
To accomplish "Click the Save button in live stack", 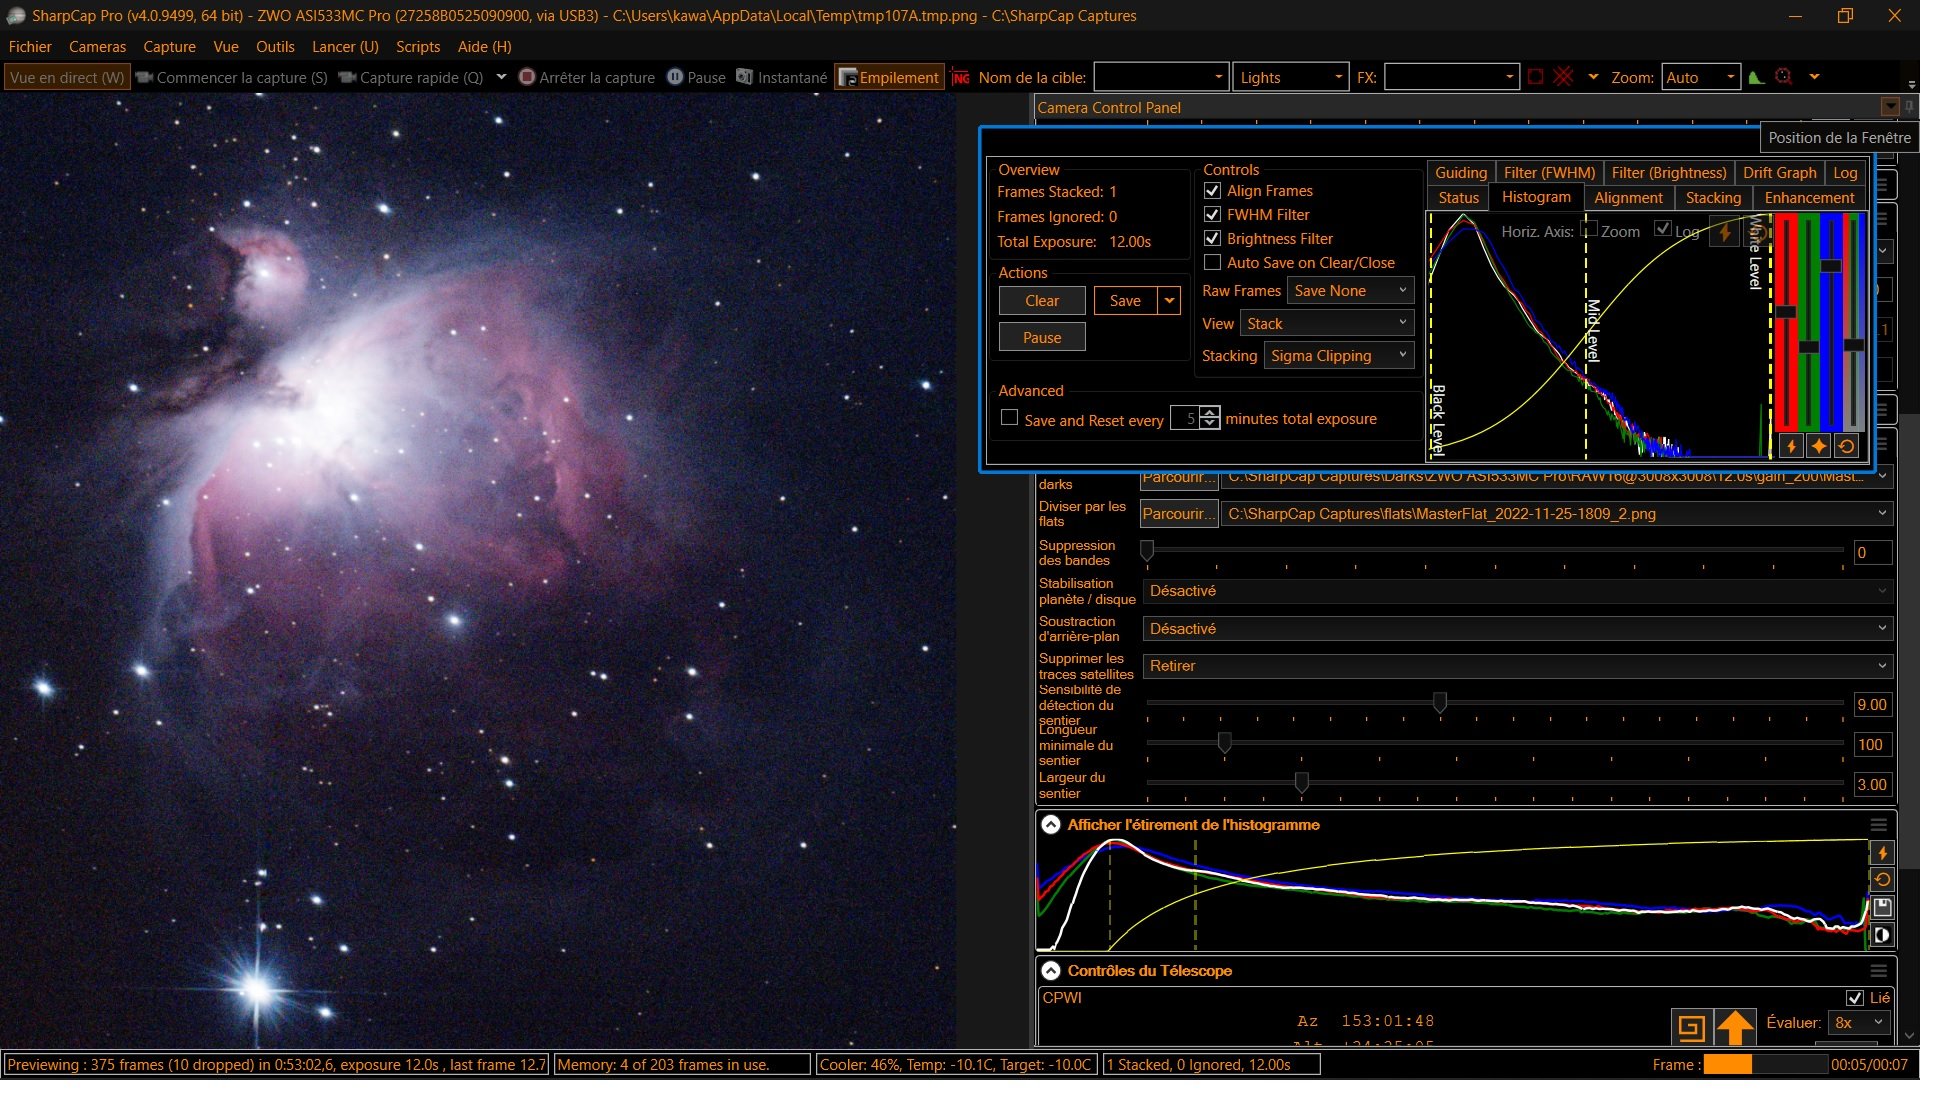I will [1125, 300].
